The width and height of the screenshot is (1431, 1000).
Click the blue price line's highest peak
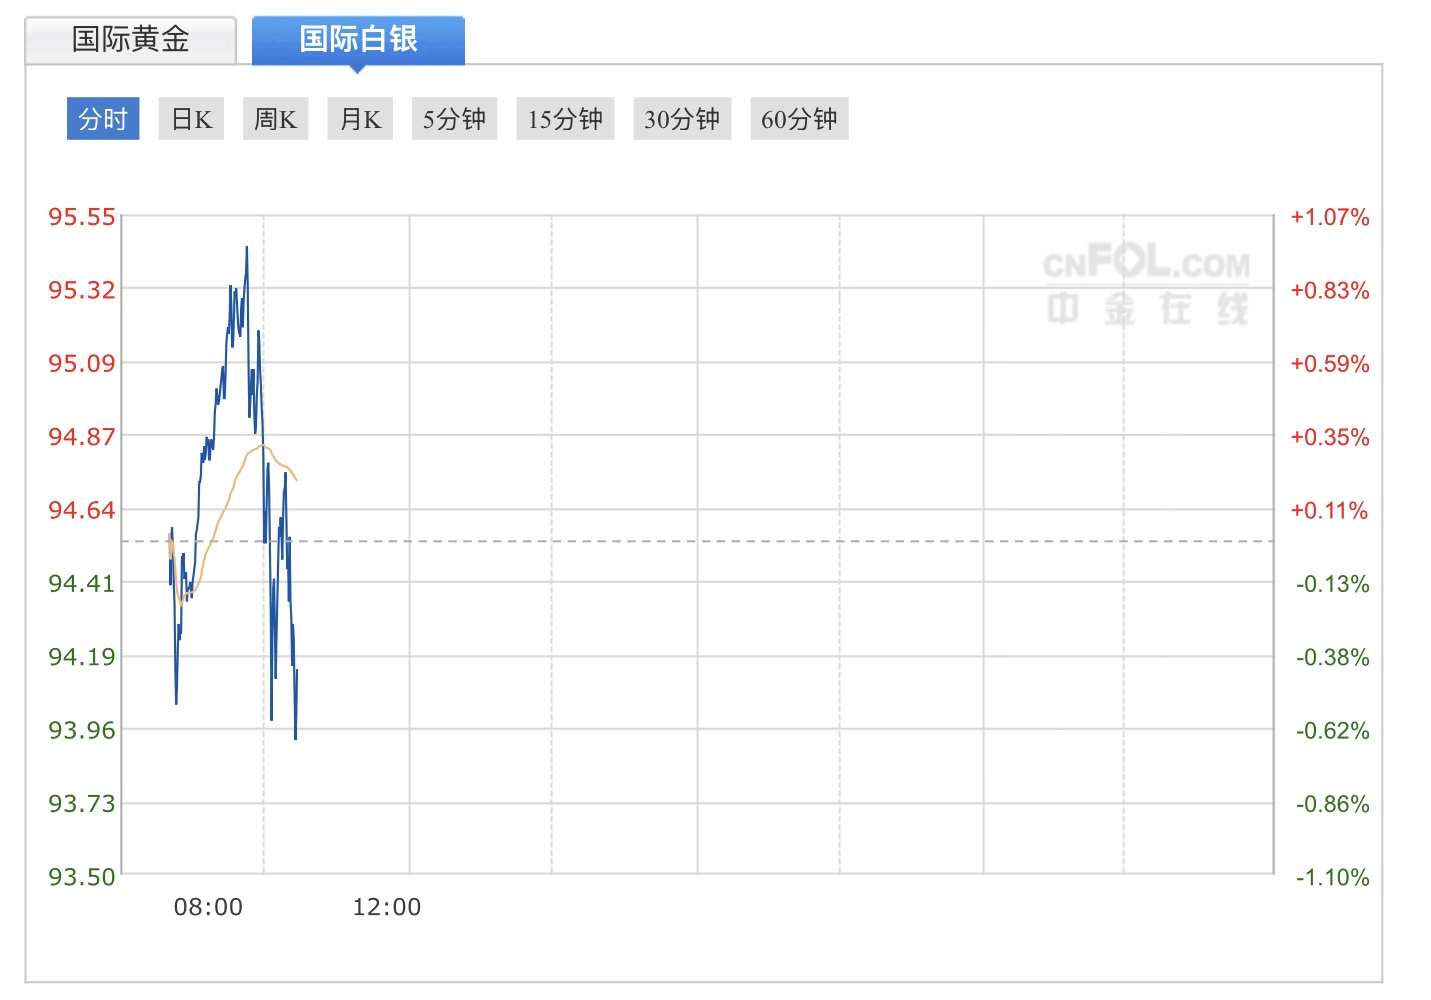pos(247,248)
